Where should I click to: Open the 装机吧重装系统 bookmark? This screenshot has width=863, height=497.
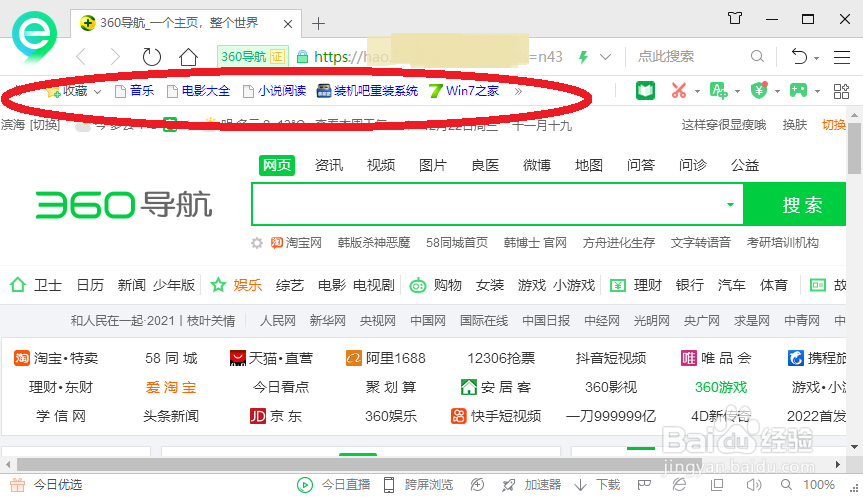click(368, 91)
